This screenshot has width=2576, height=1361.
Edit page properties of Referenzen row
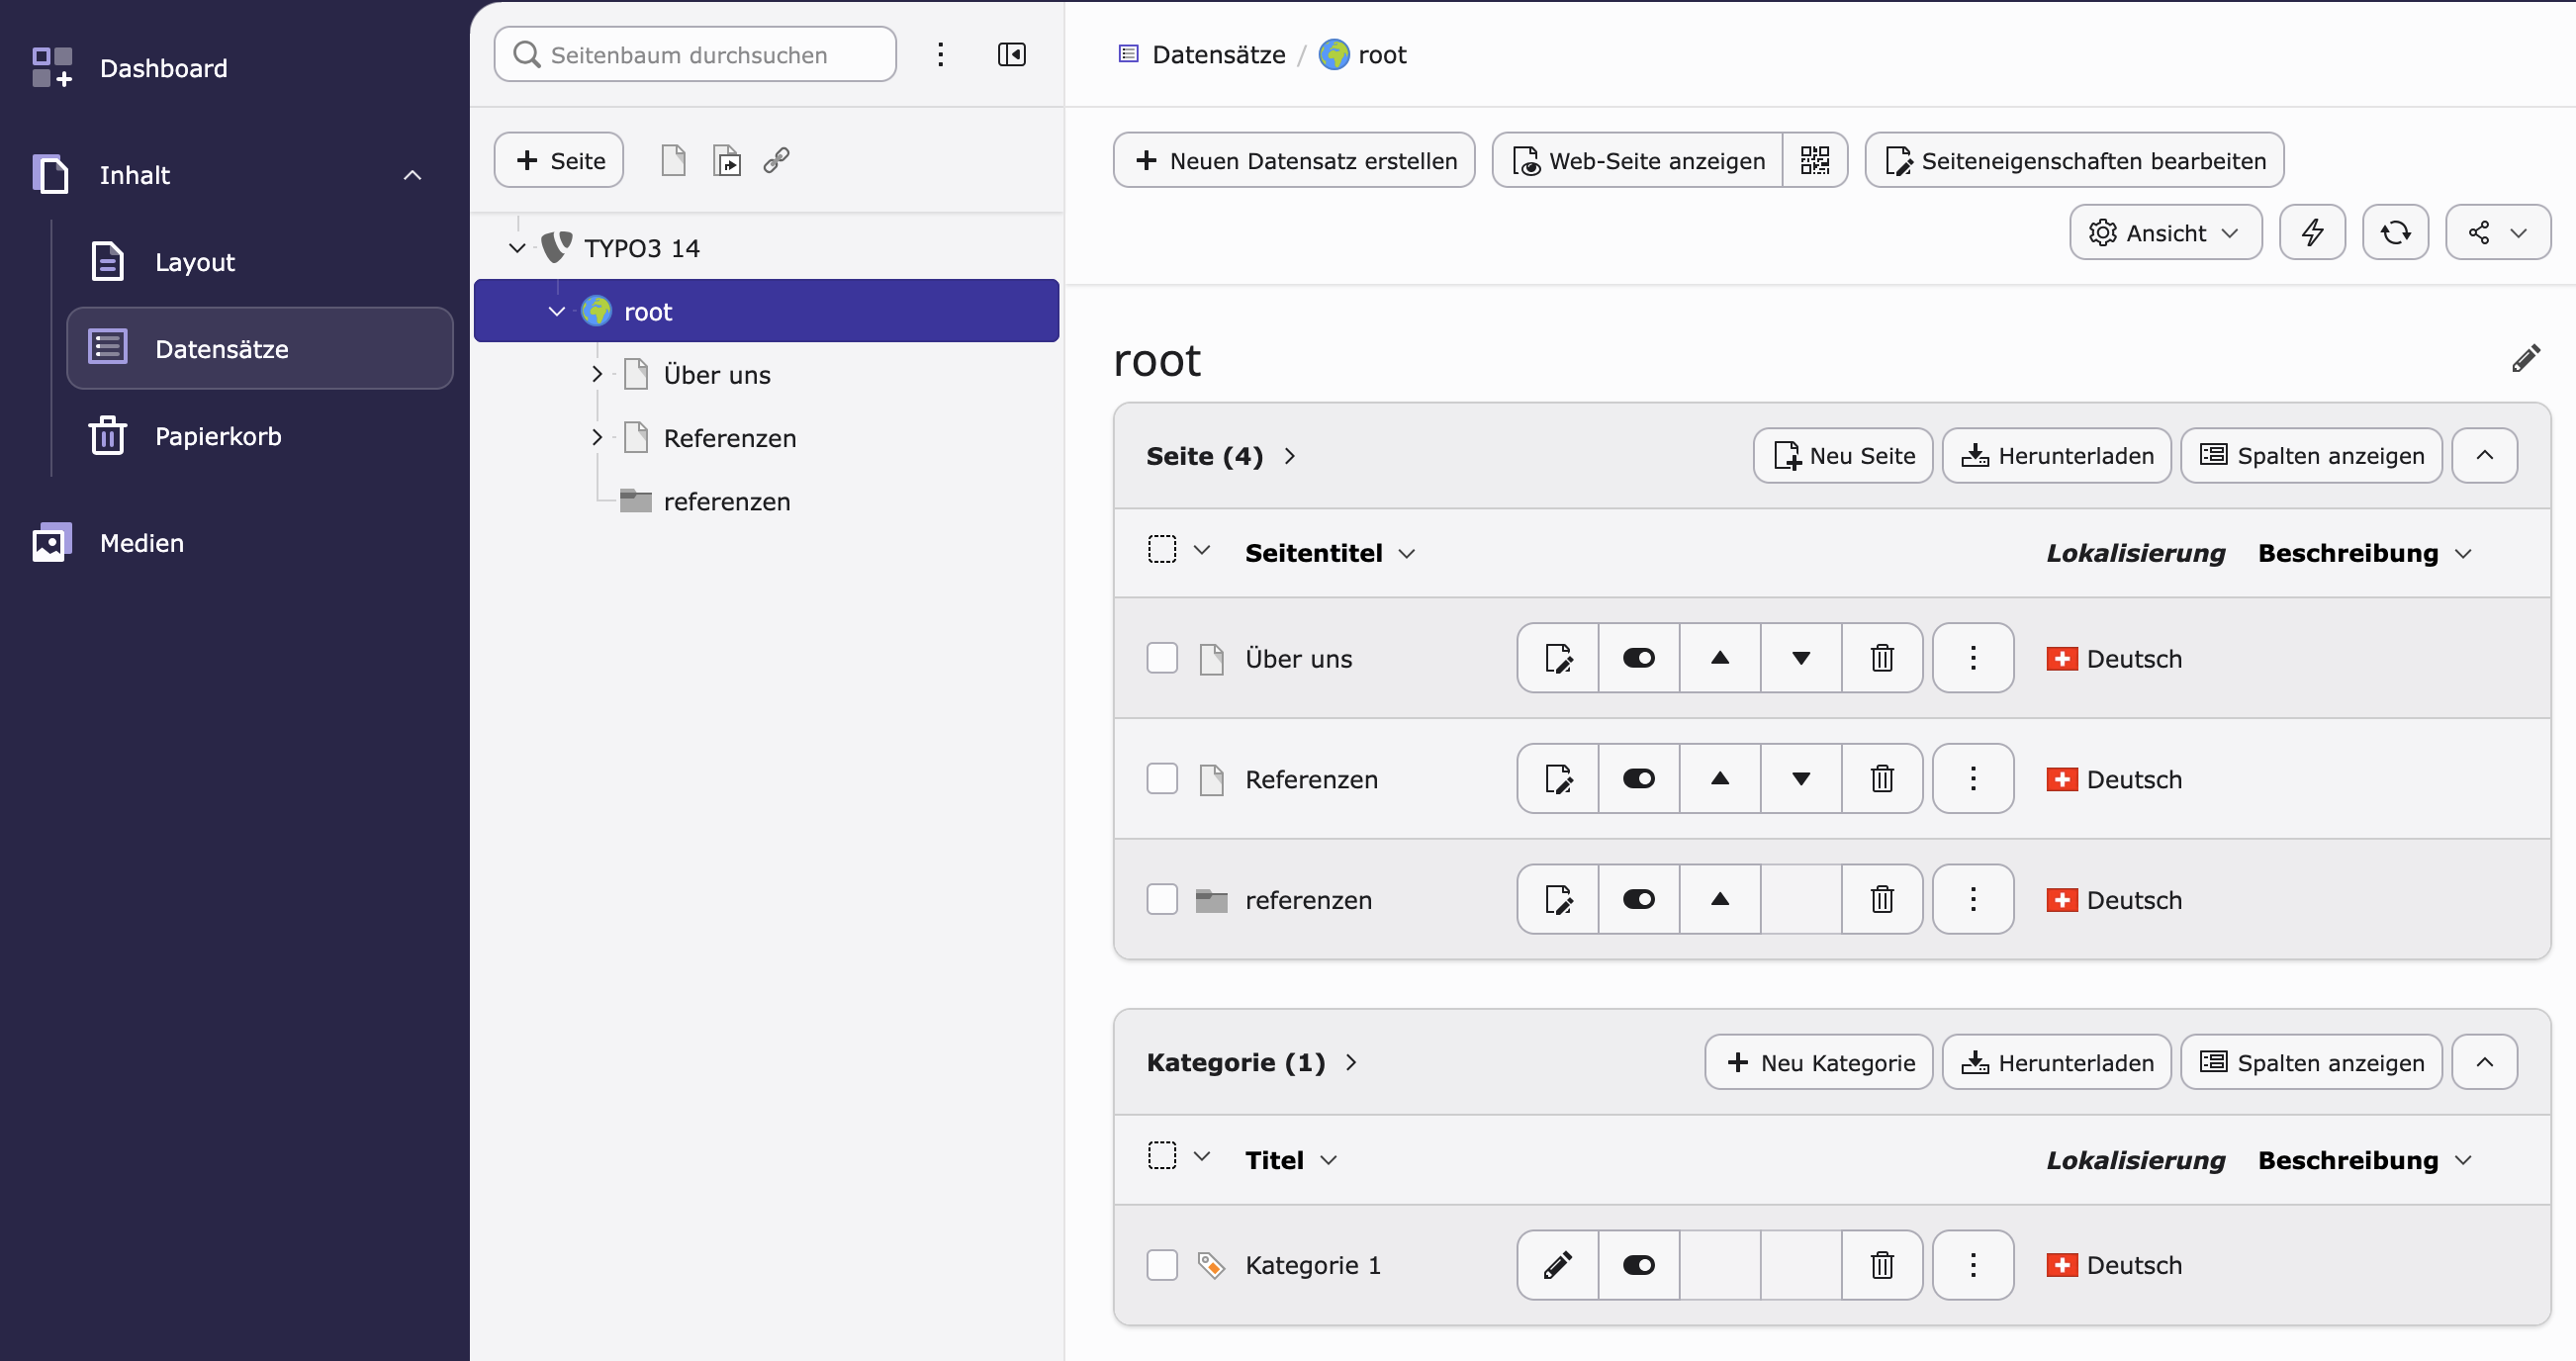[x=1558, y=778]
